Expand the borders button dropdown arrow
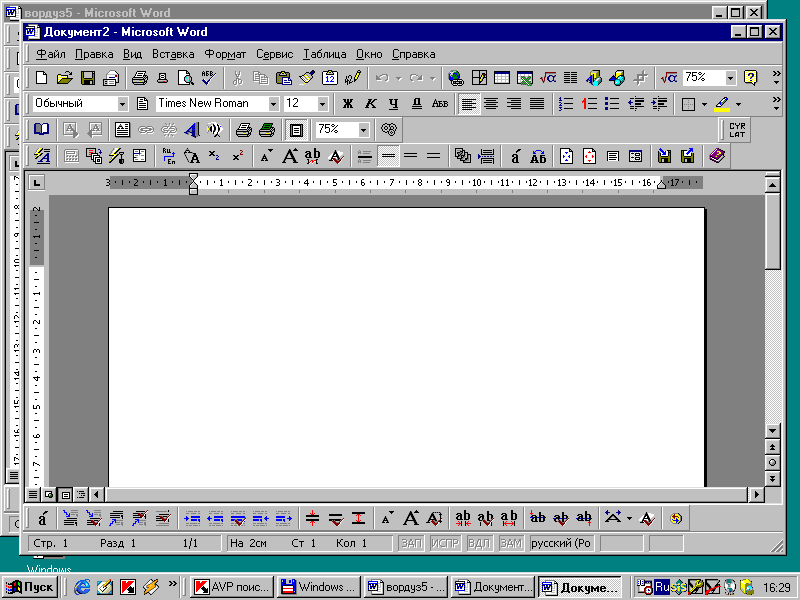Image resolution: width=800 pixels, height=600 pixels. 704,104
